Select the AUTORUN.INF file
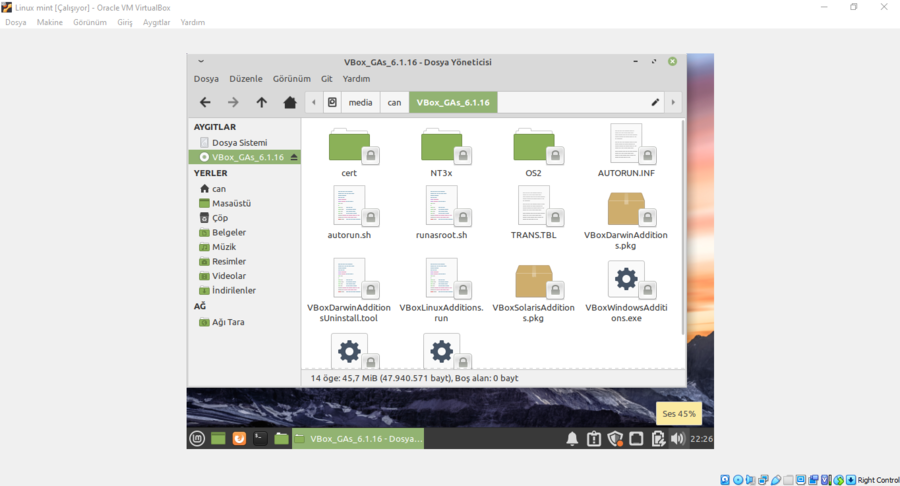Viewport: 900px width, 486px height. click(x=626, y=151)
